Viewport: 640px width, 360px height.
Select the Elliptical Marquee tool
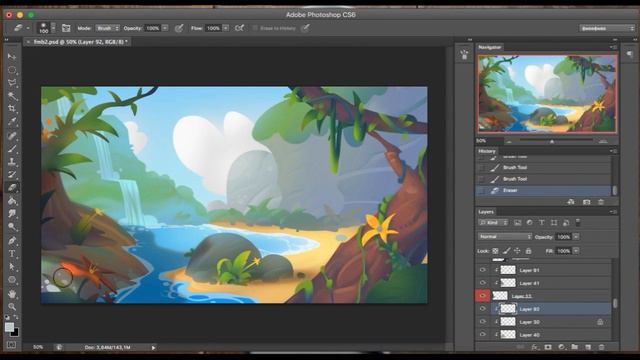(x=12, y=70)
